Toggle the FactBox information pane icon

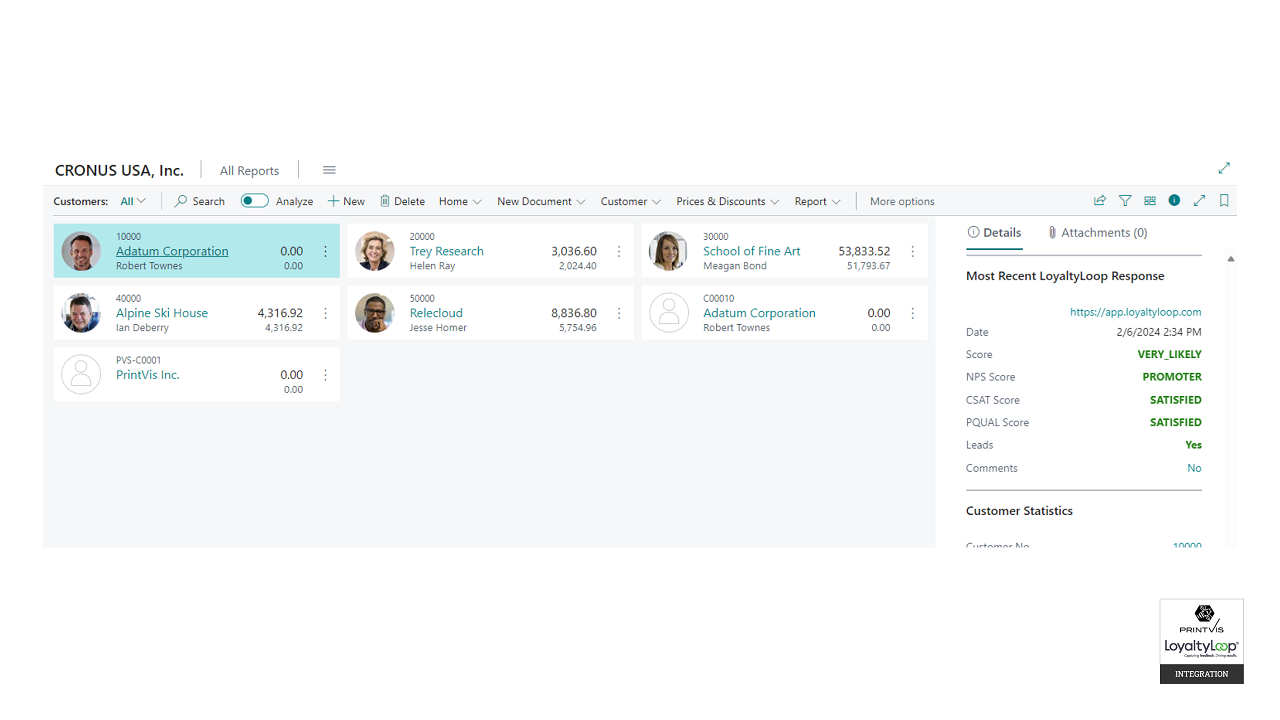1174,201
